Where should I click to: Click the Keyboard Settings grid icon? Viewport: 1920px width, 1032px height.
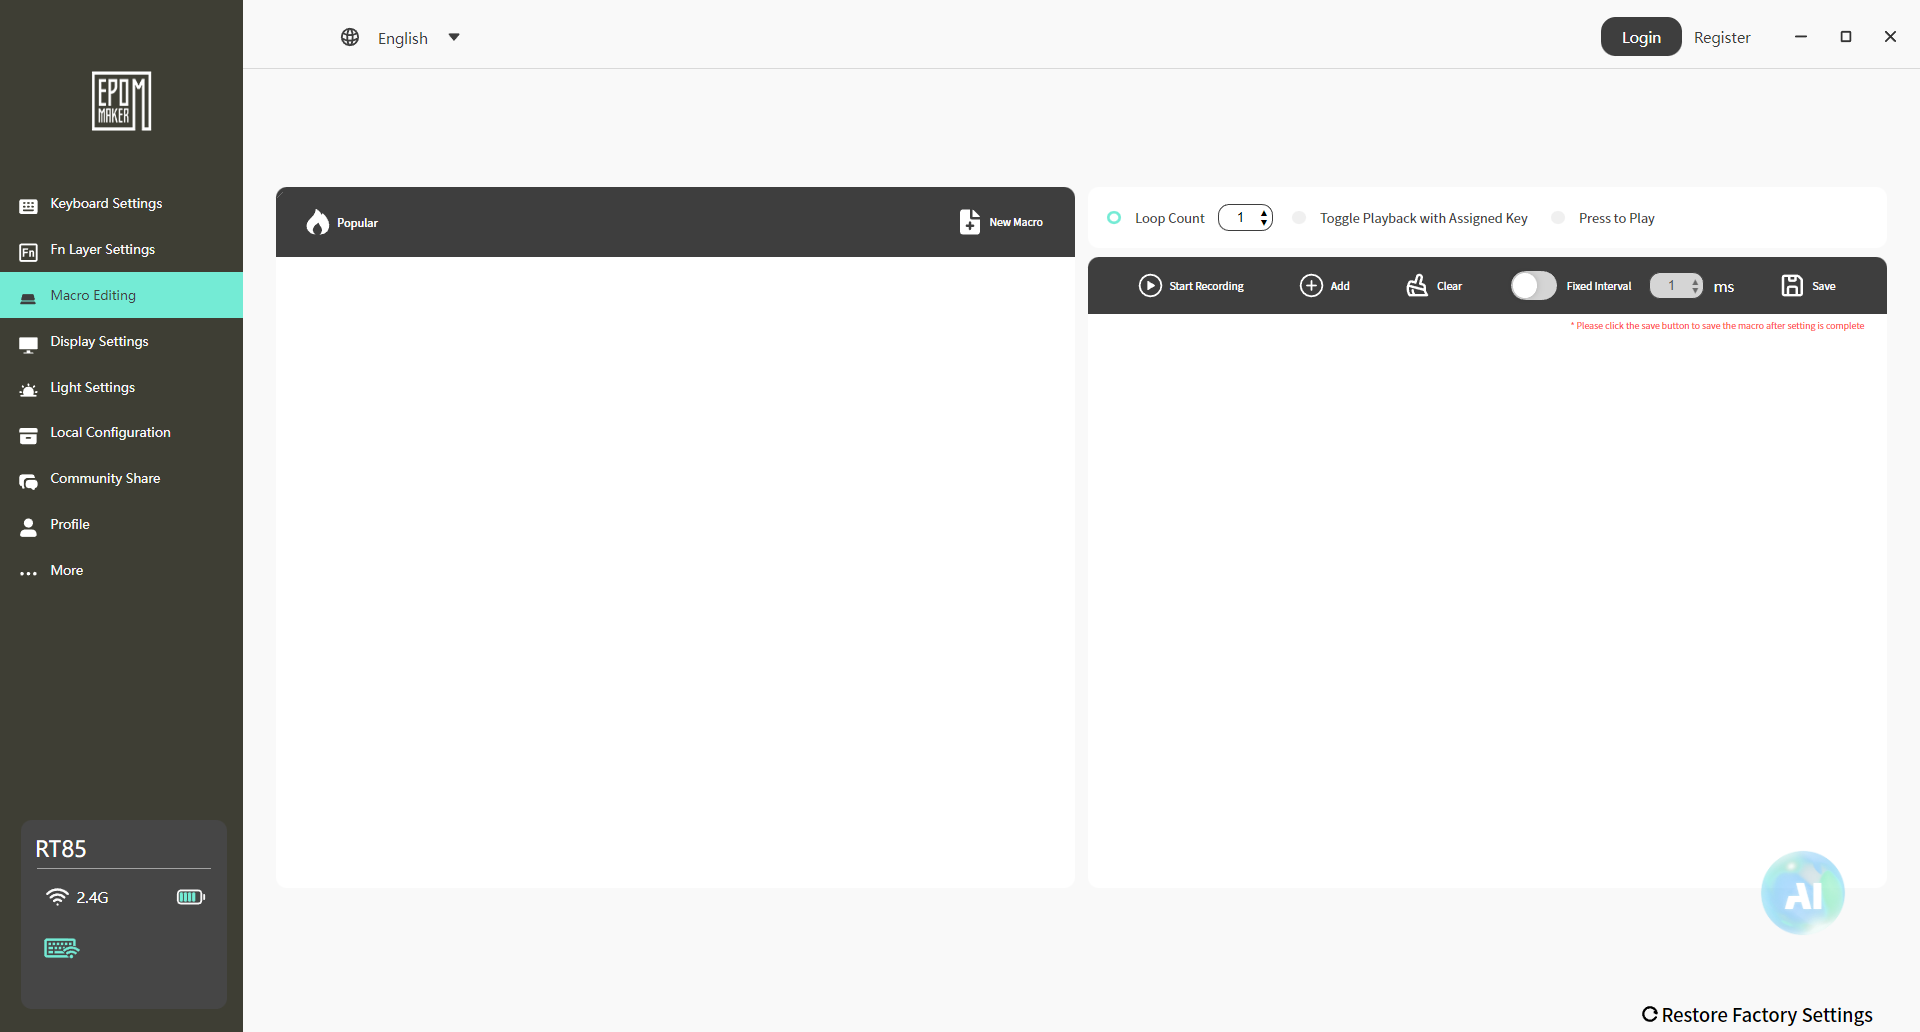coord(29,205)
